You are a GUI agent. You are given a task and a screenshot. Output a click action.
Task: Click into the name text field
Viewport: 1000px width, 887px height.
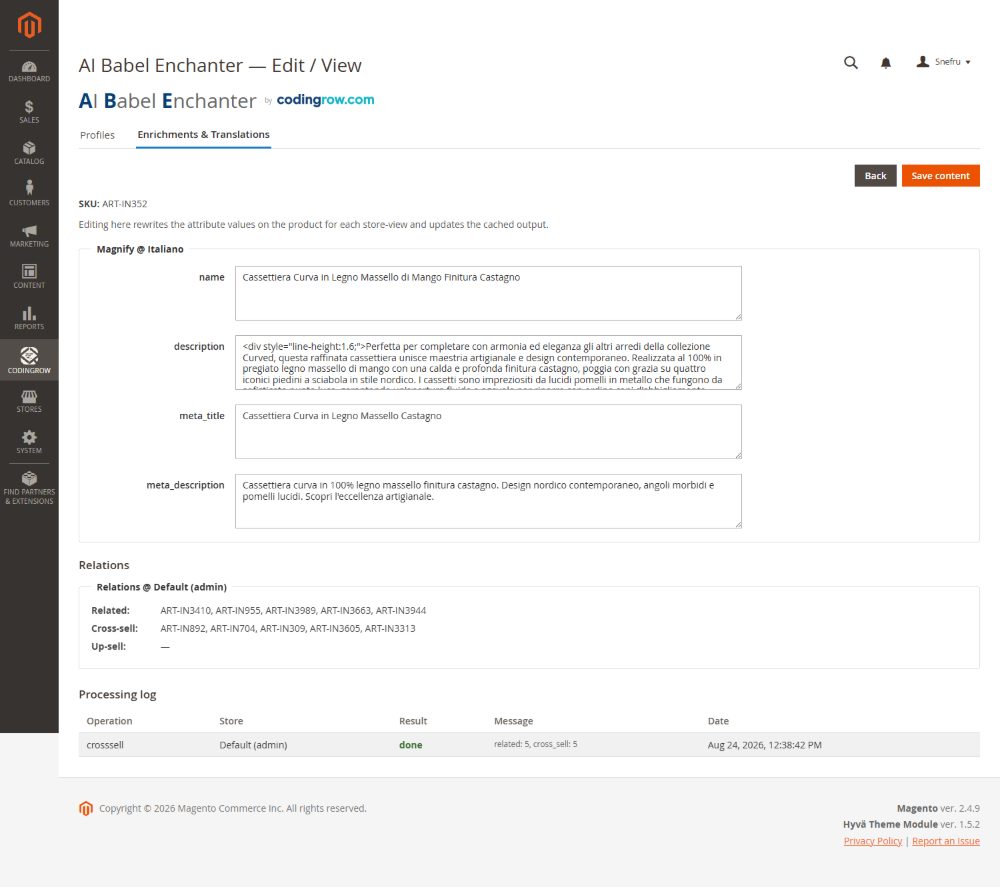coord(488,293)
